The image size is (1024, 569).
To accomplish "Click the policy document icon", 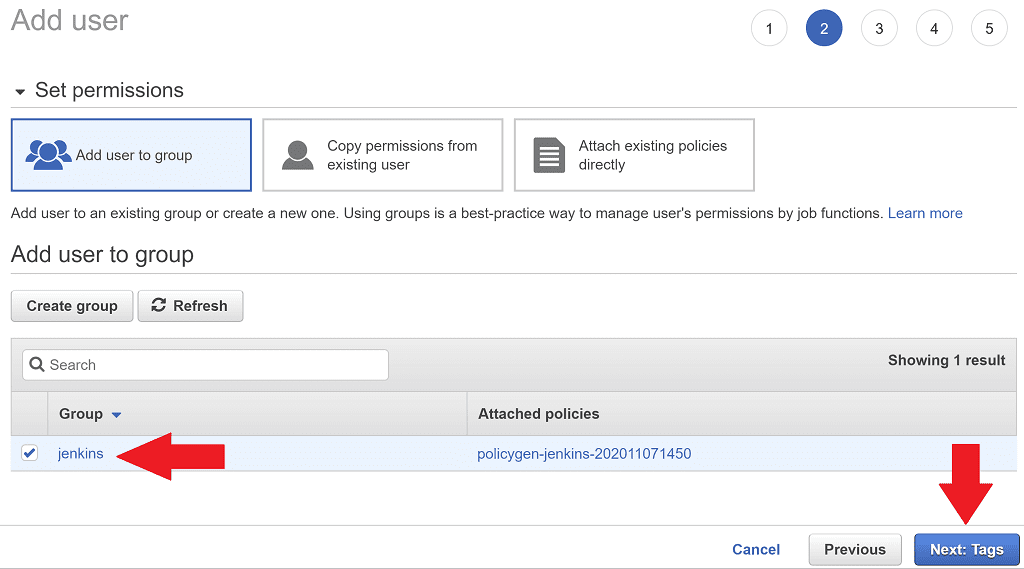I will 549,155.
